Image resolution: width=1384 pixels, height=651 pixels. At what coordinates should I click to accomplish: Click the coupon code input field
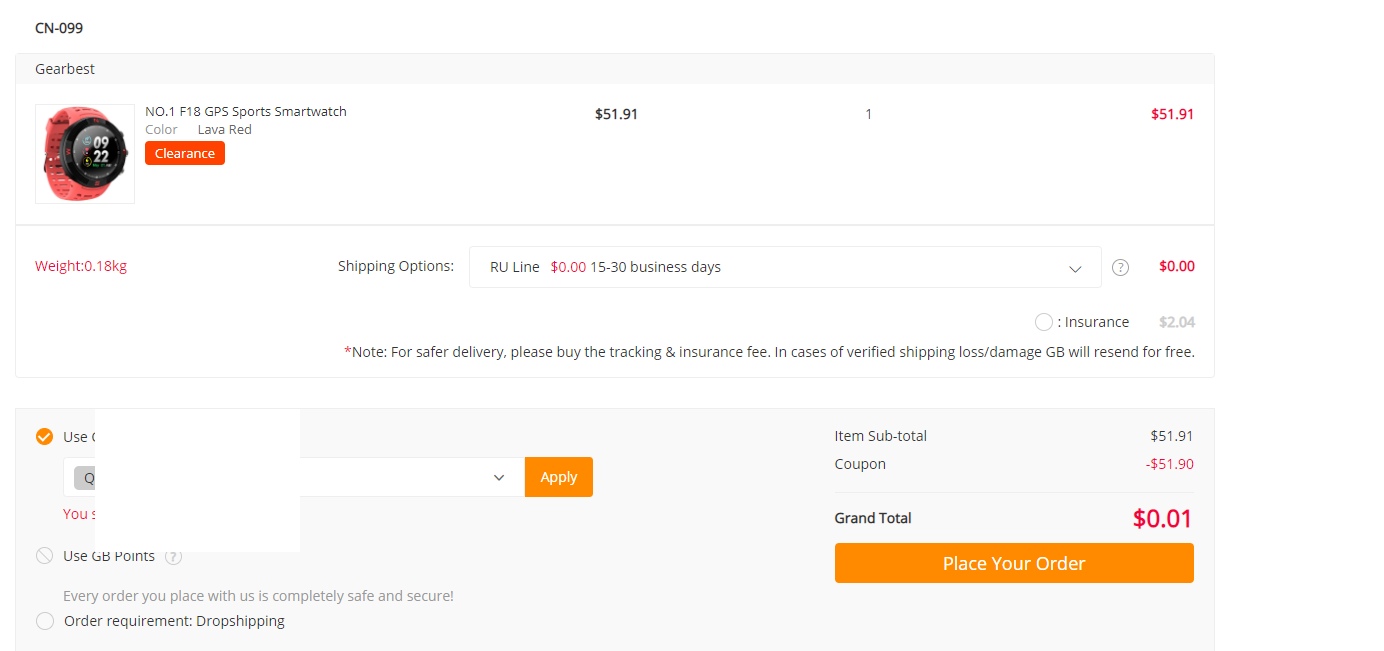click(x=294, y=477)
